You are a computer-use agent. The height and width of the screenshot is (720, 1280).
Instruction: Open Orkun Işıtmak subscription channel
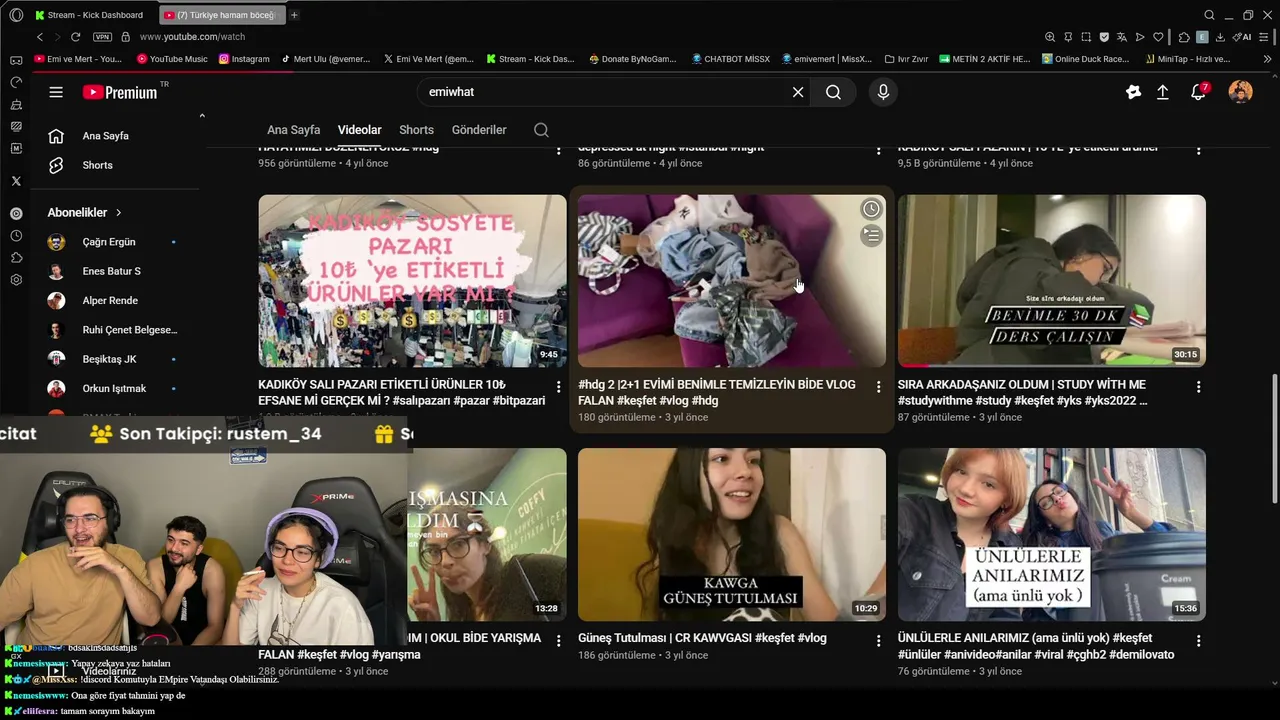[x=113, y=388]
